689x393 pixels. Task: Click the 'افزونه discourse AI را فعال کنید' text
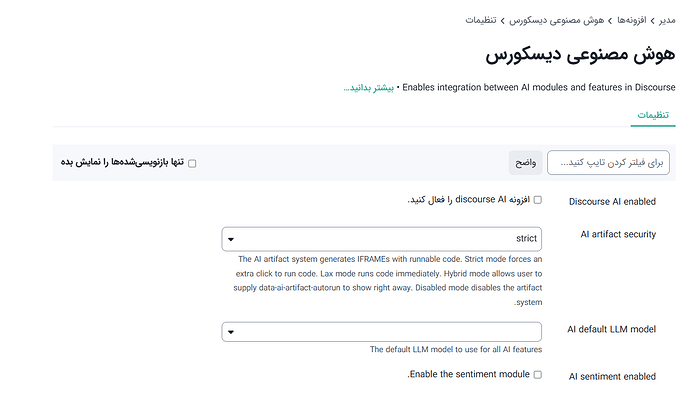(468, 200)
